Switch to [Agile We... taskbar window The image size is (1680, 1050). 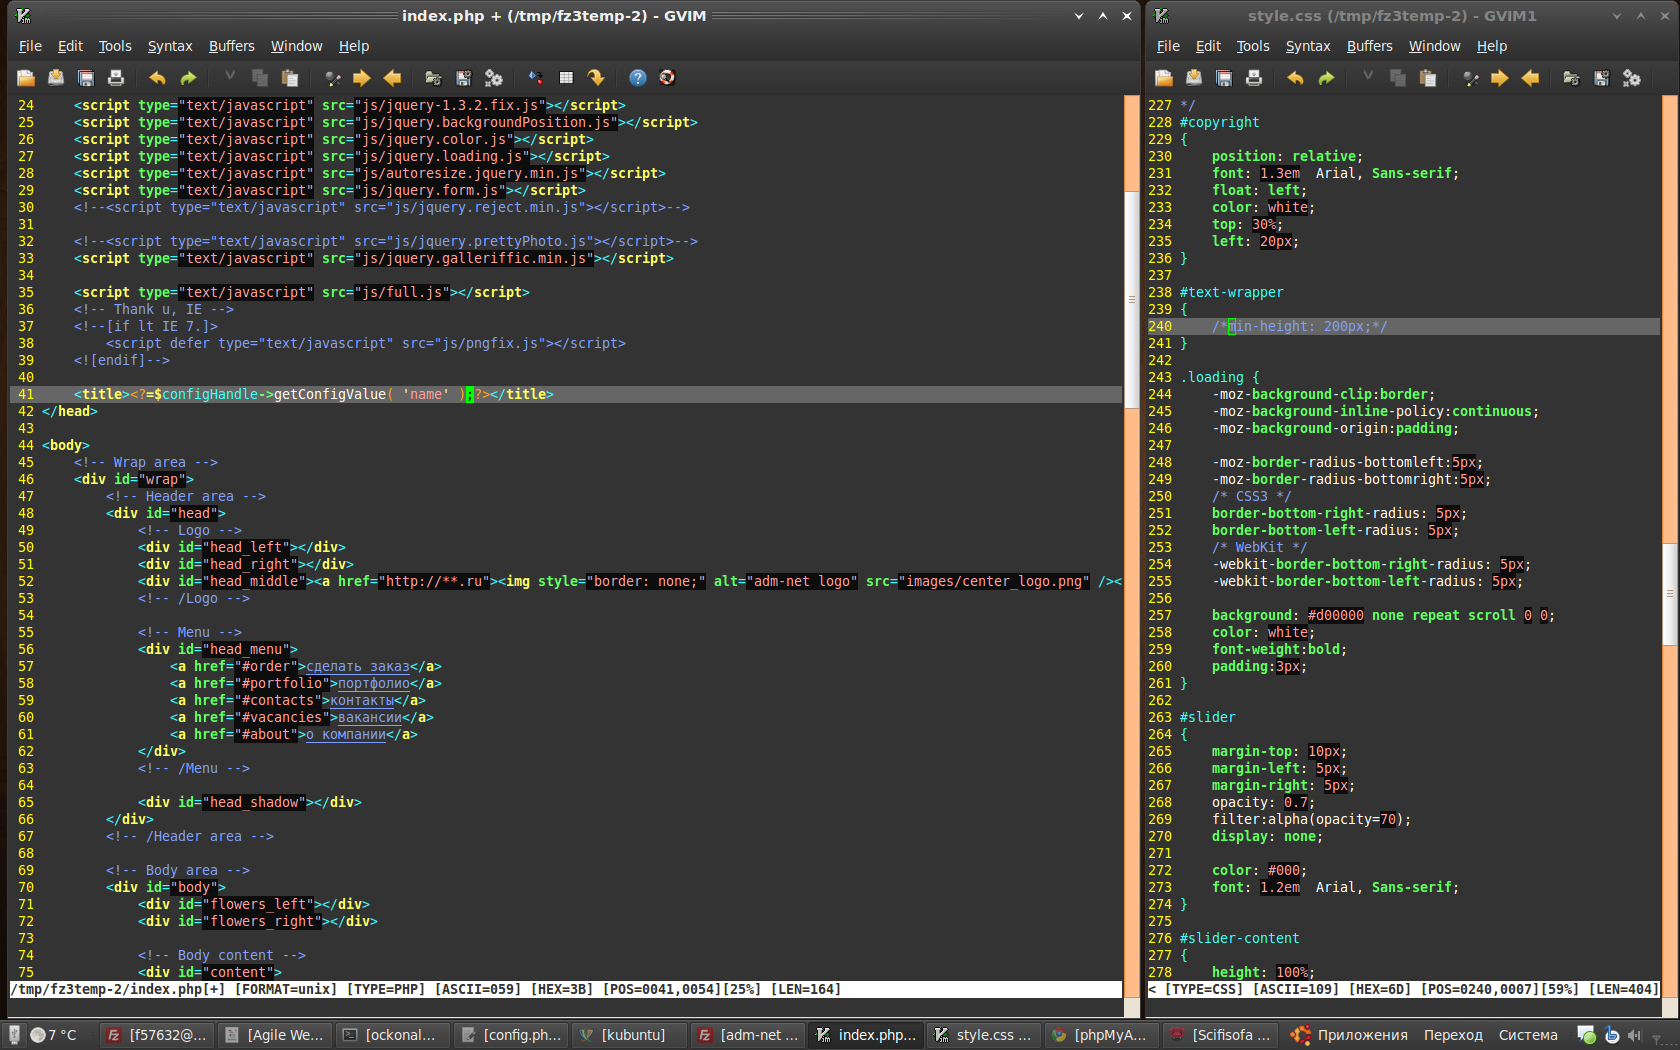point(275,1035)
